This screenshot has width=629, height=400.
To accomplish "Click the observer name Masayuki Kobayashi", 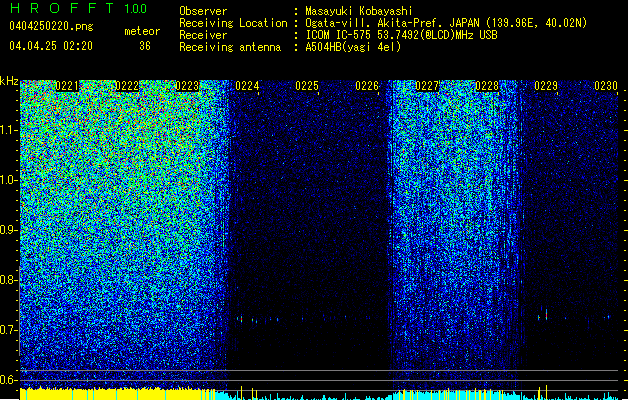I will [359, 11].
